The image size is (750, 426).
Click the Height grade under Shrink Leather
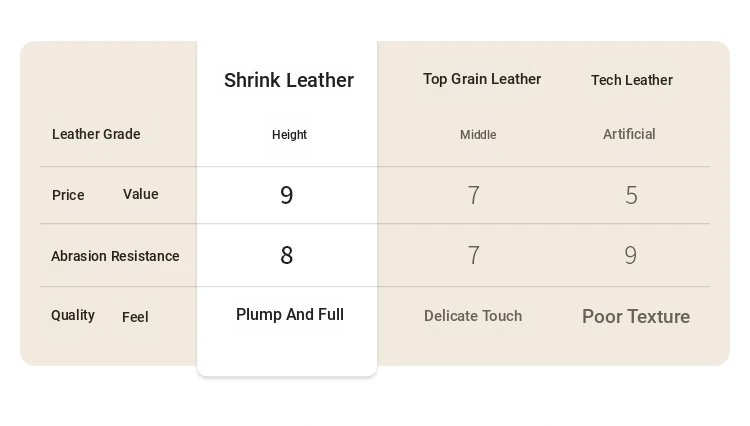point(289,135)
